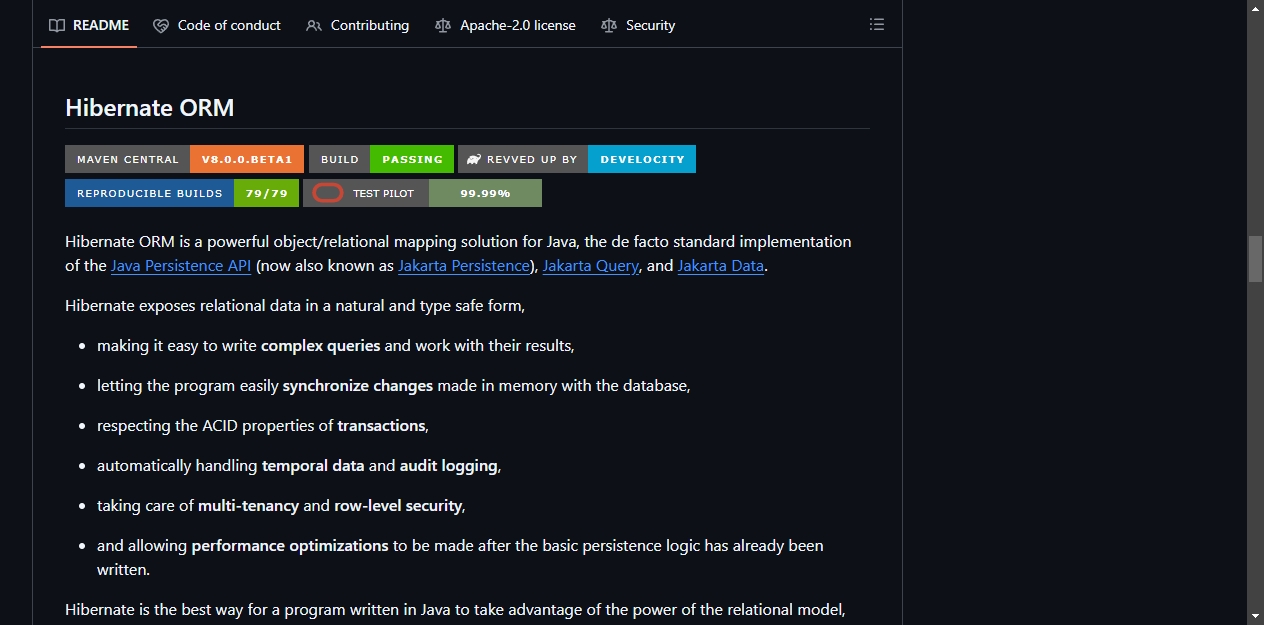
Task: Follow the Java Persistence API link
Action: [x=181, y=266]
